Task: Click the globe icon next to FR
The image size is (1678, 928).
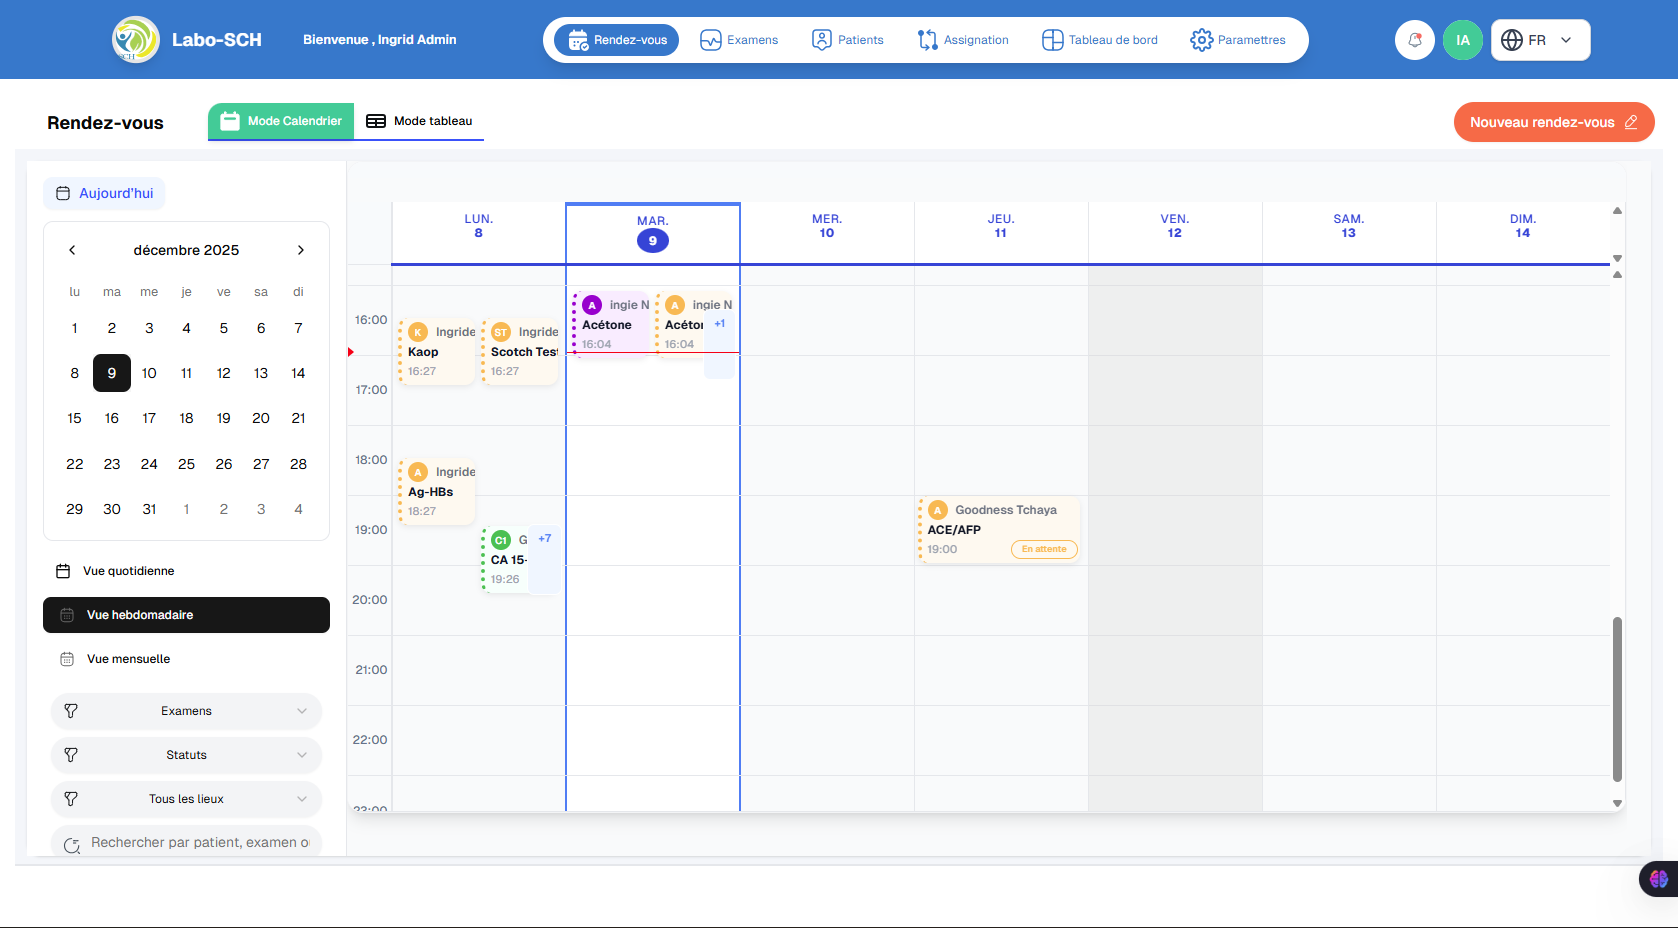Action: pos(1510,40)
